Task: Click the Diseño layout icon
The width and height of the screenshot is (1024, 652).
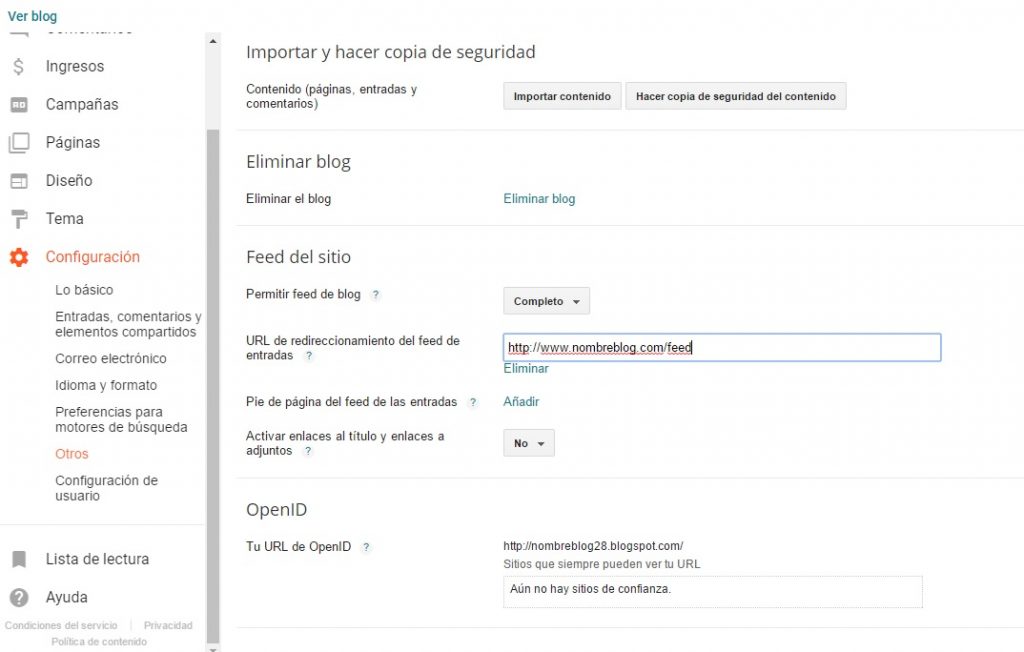Action: (x=19, y=181)
